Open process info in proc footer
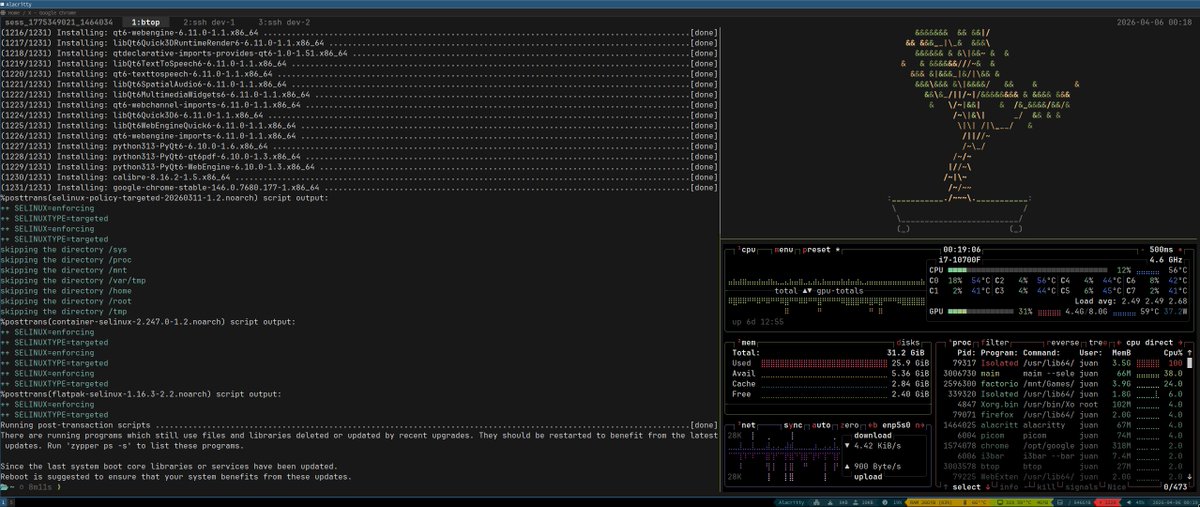 [1009, 487]
